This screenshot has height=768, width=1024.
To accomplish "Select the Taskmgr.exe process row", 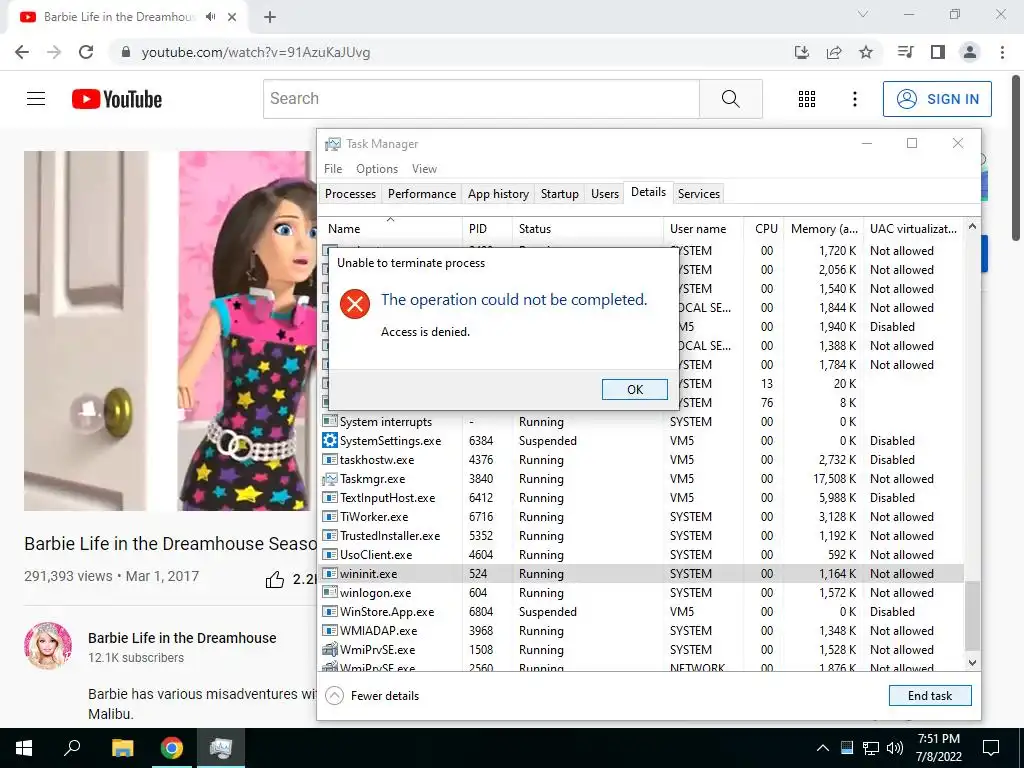I will click(641, 479).
